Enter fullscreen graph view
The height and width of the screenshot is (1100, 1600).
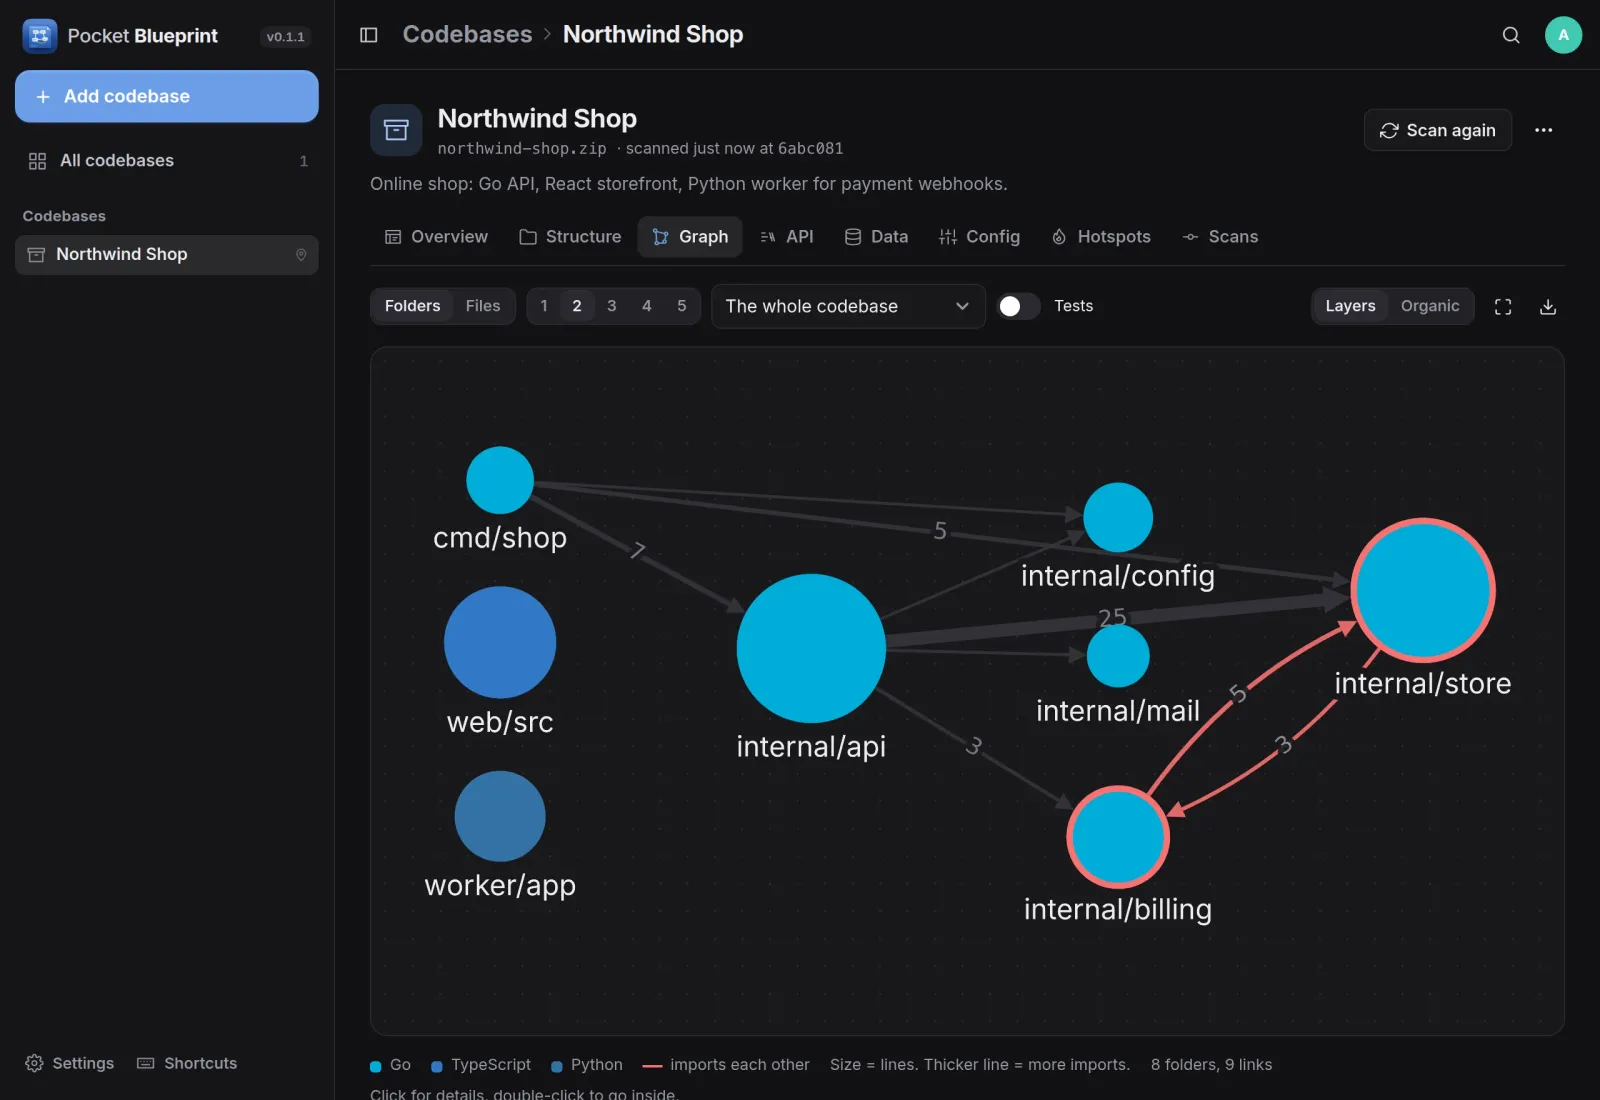[1503, 307]
